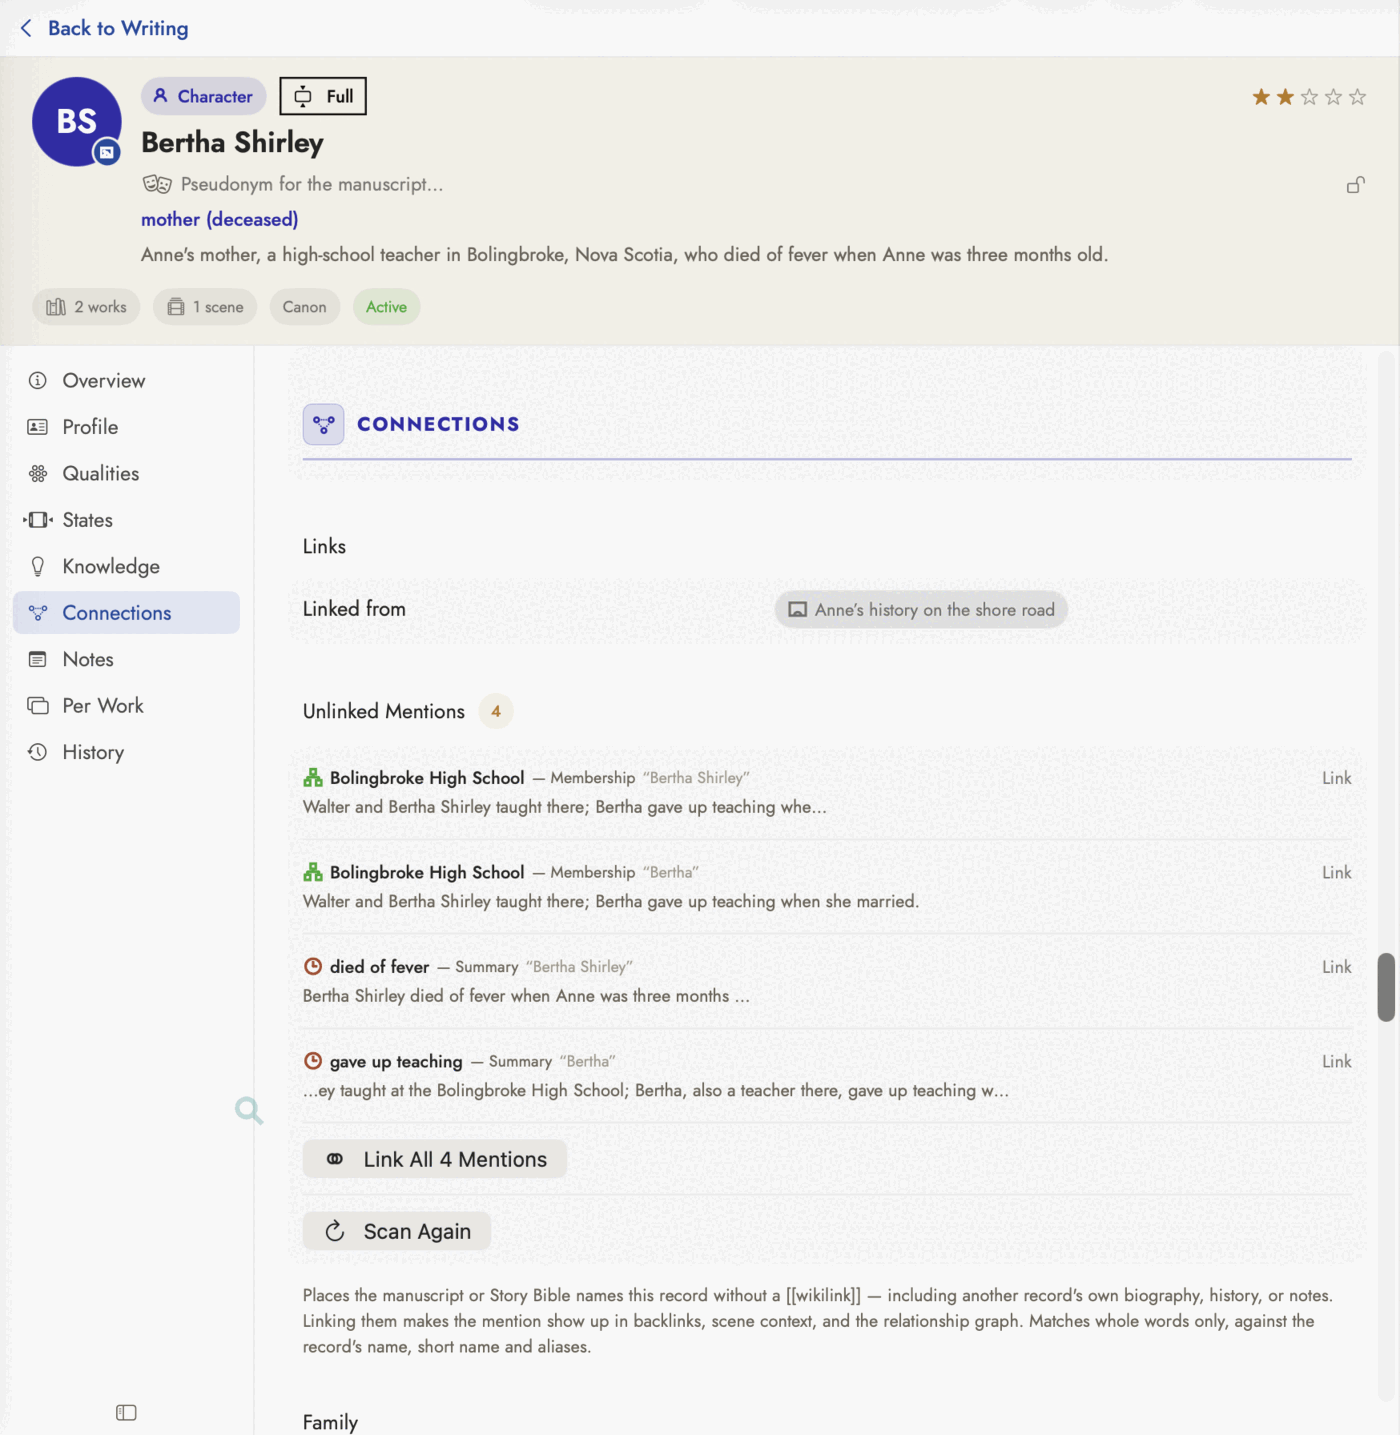Open the Qualities section
The height and width of the screenshot is (1435, 1400).
coord(126,473)
